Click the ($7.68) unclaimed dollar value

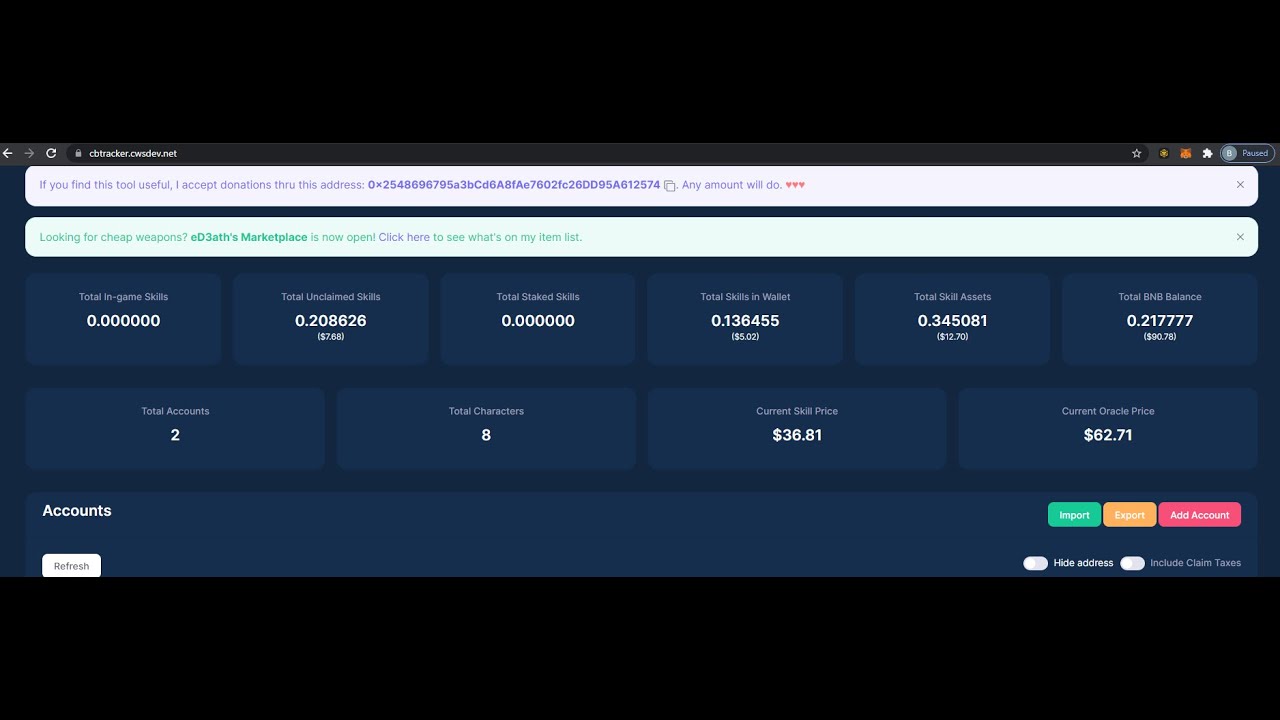330,337
